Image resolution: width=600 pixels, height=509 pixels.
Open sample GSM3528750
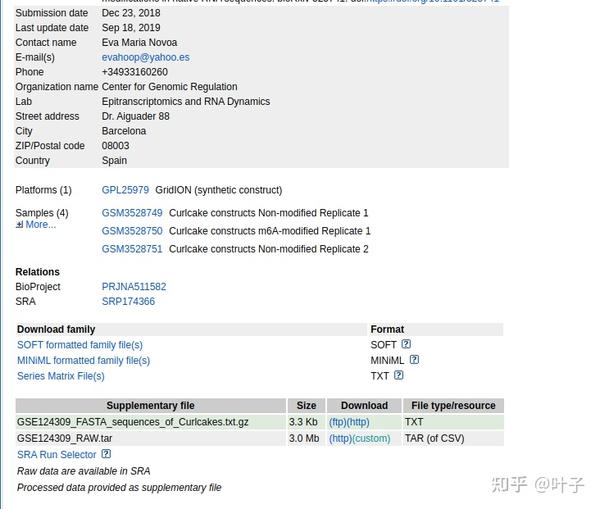132,231
